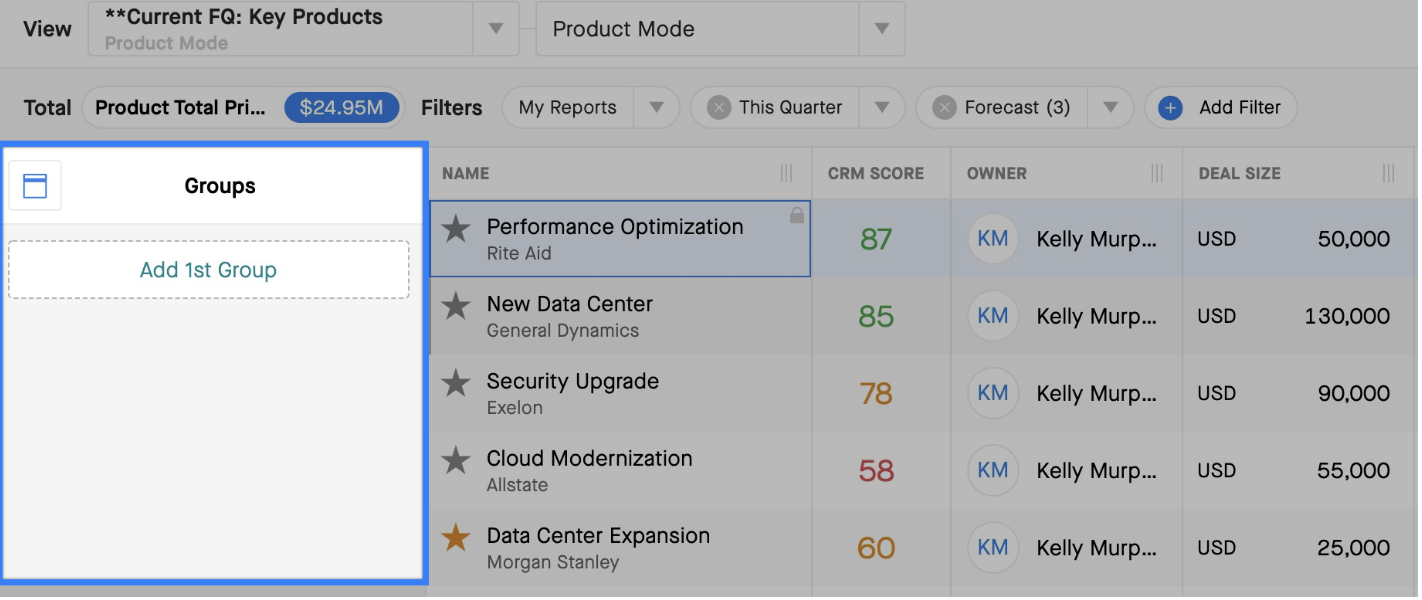This screenshot has width=1422, height=600.
Task: Click KM avatar in General Dynamics row
Action: 993,316
